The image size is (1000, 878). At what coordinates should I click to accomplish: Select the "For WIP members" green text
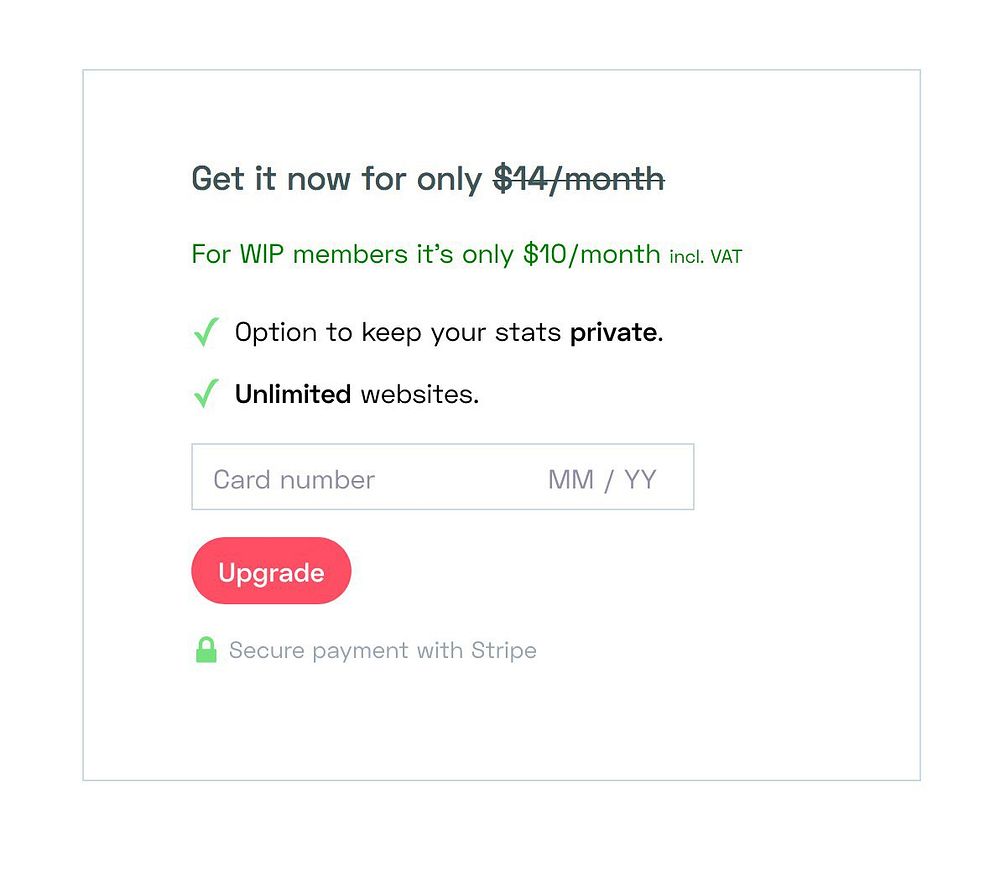[x=299, y=254]
